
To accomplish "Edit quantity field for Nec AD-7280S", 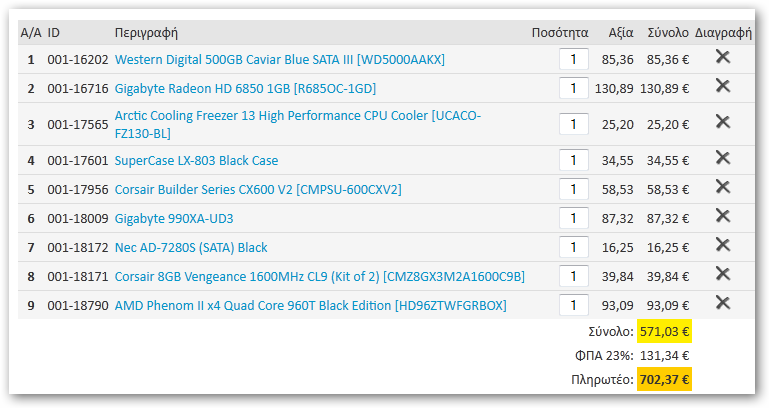I will [573, 247].
